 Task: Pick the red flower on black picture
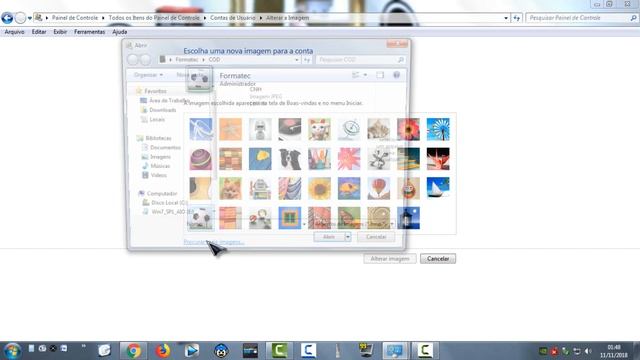click(438, 159)
